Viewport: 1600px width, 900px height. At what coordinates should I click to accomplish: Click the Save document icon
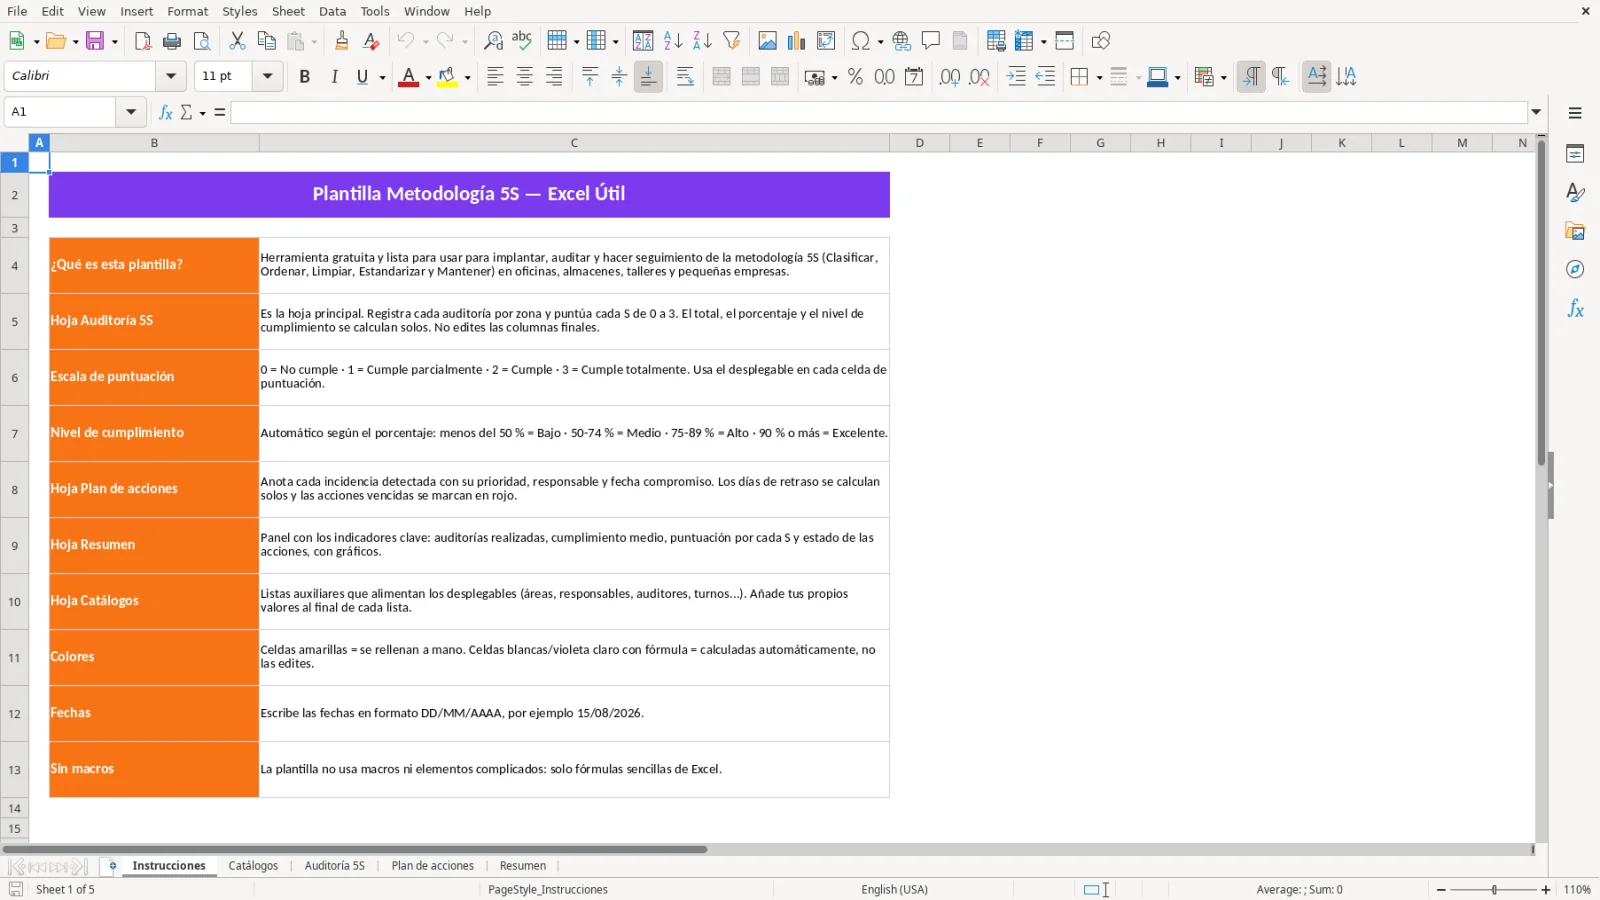pyautogui.click(x=95, y=41)
